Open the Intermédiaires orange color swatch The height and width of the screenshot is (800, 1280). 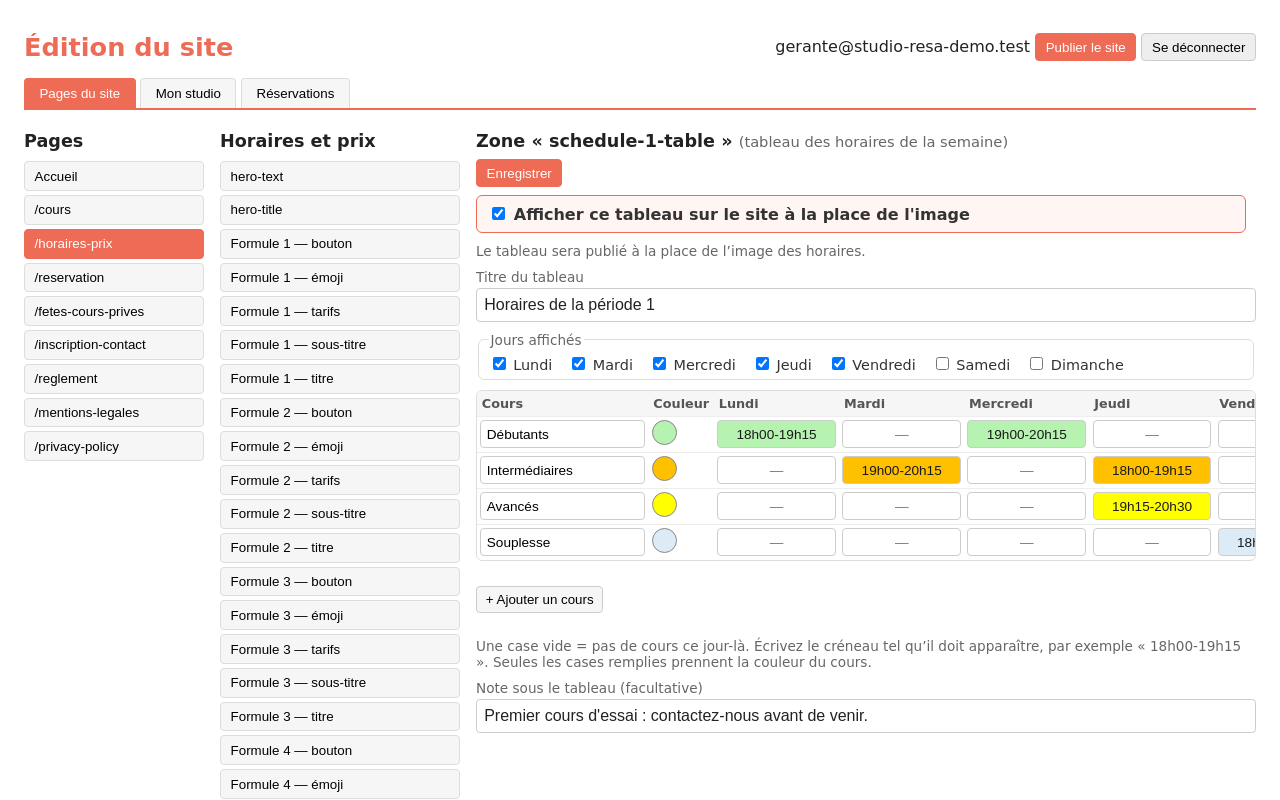[x=664, y=469]
